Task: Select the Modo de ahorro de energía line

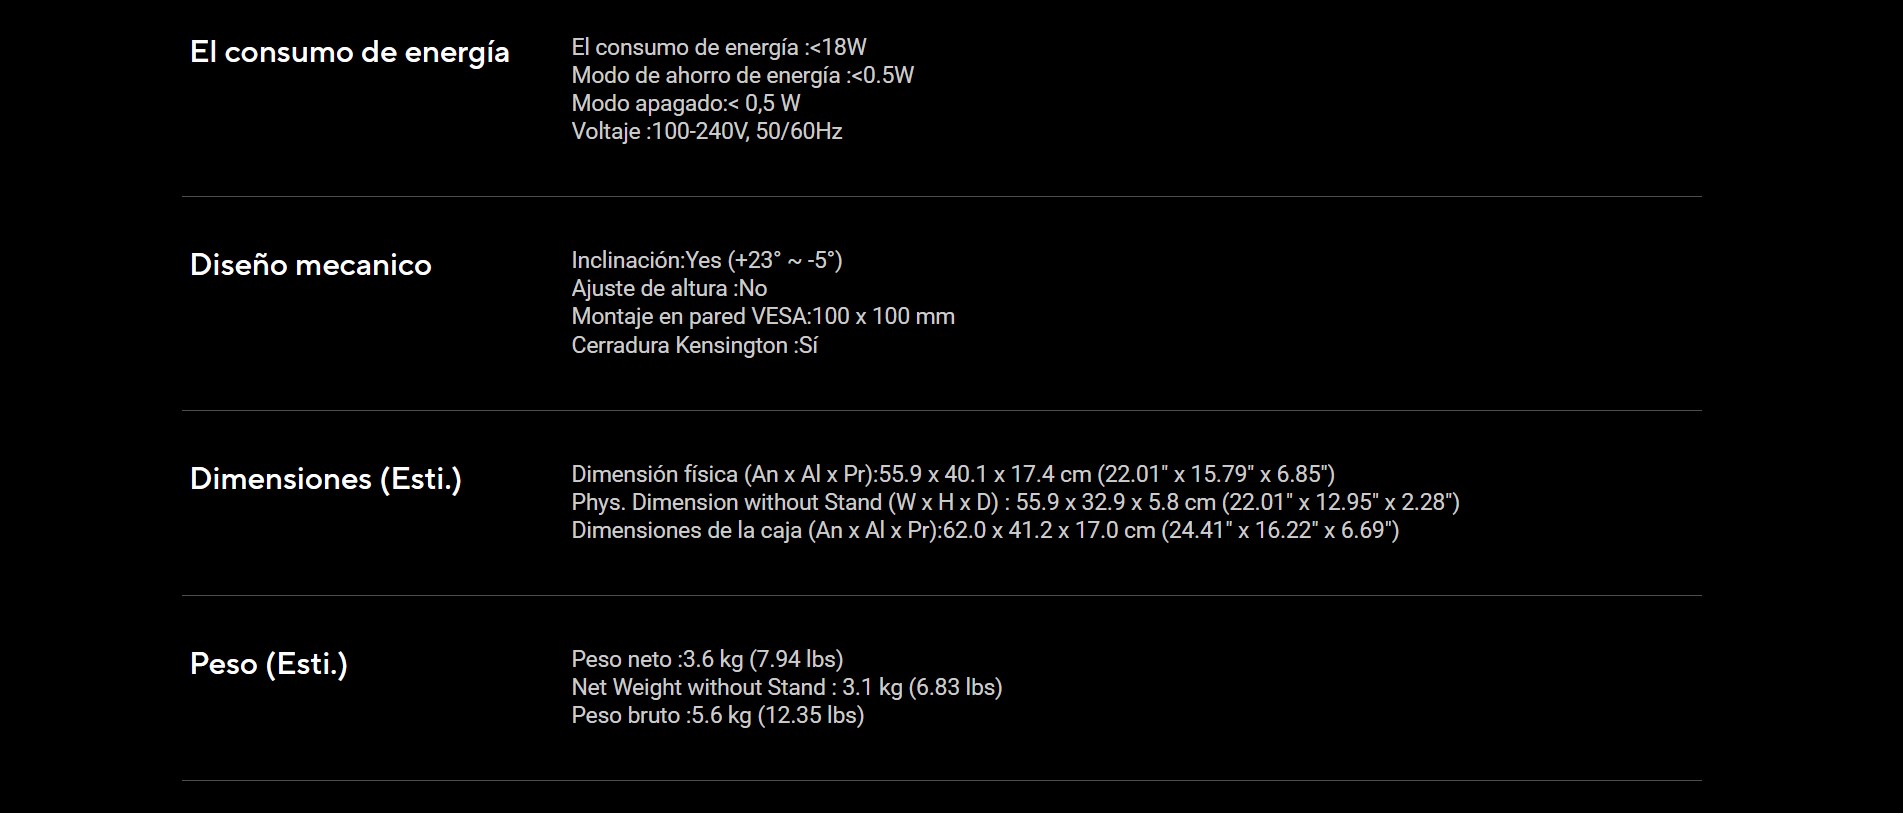Action: (743, 75)
